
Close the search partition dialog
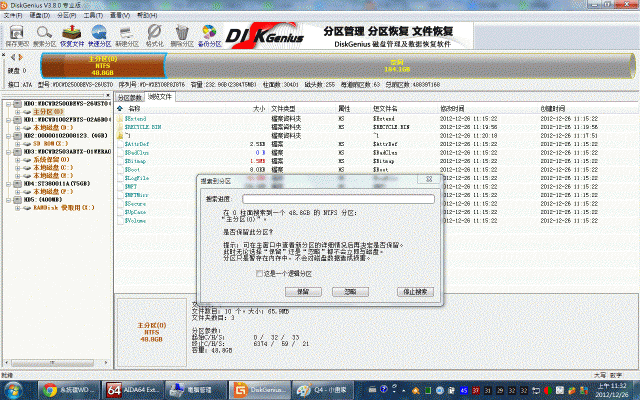coord(429,180)
